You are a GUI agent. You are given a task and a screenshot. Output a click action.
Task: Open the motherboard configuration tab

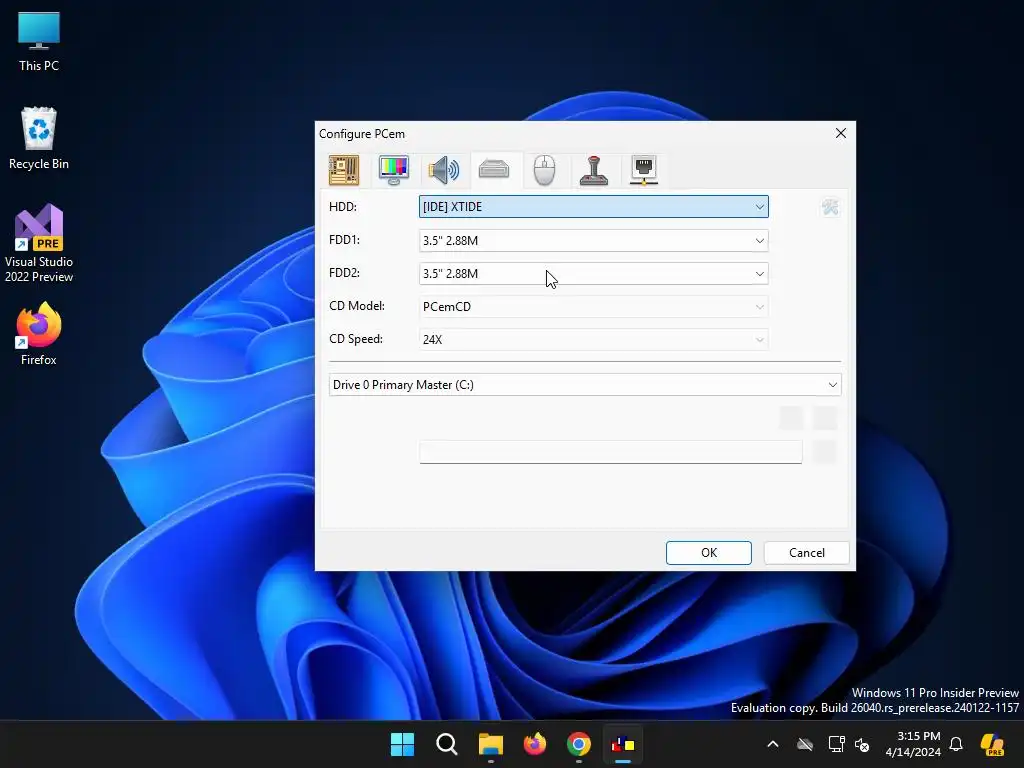point(344,170)
